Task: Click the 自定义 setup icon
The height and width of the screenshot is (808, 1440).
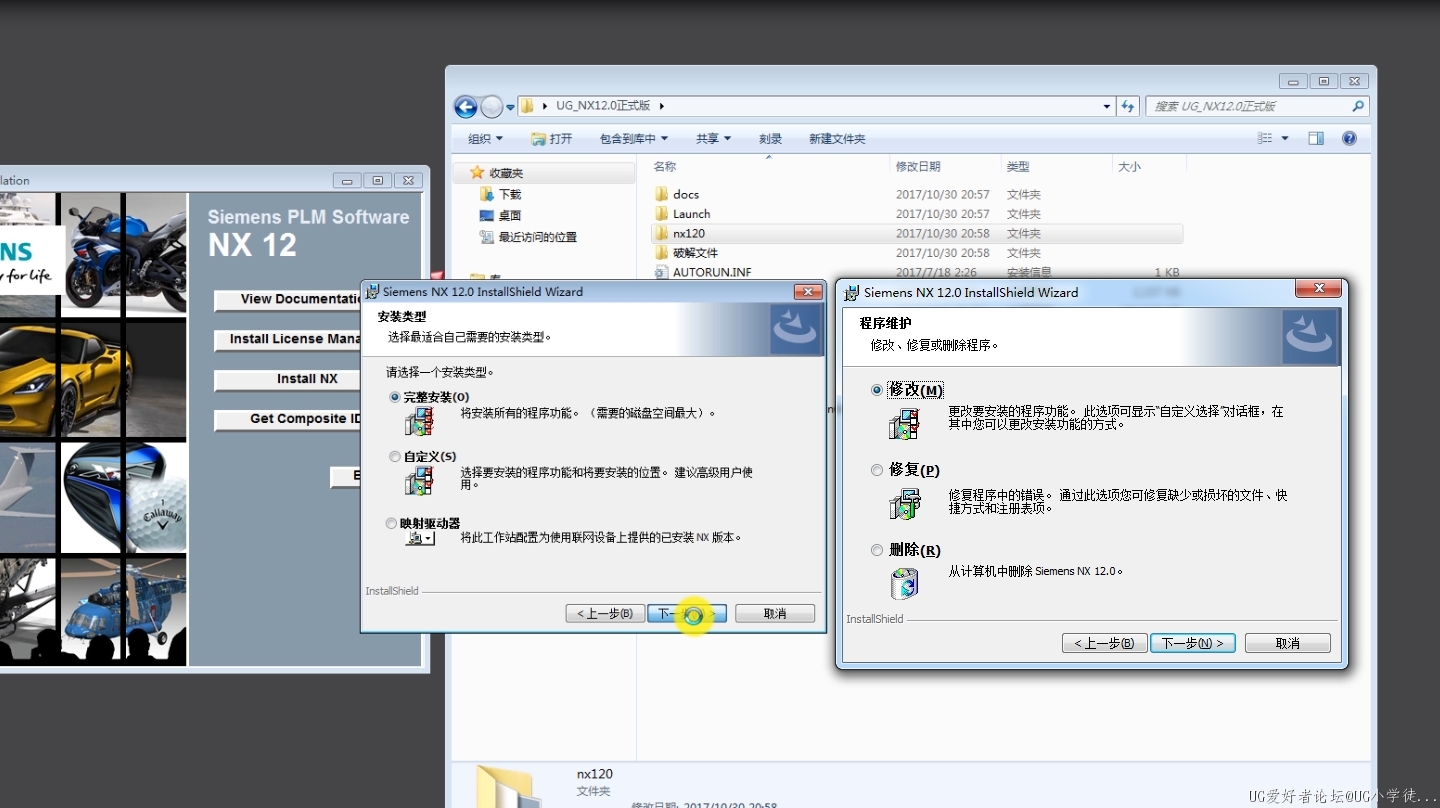Action: click(419, 481)
